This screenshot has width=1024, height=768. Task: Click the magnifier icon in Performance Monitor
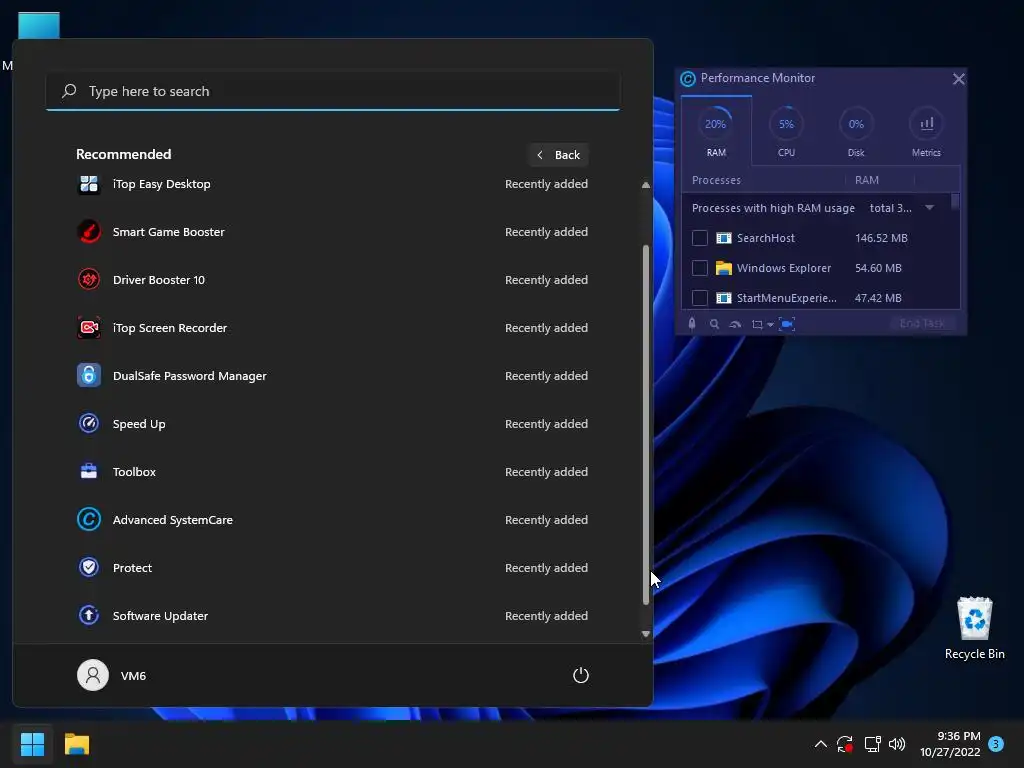[x=714, y=324]
